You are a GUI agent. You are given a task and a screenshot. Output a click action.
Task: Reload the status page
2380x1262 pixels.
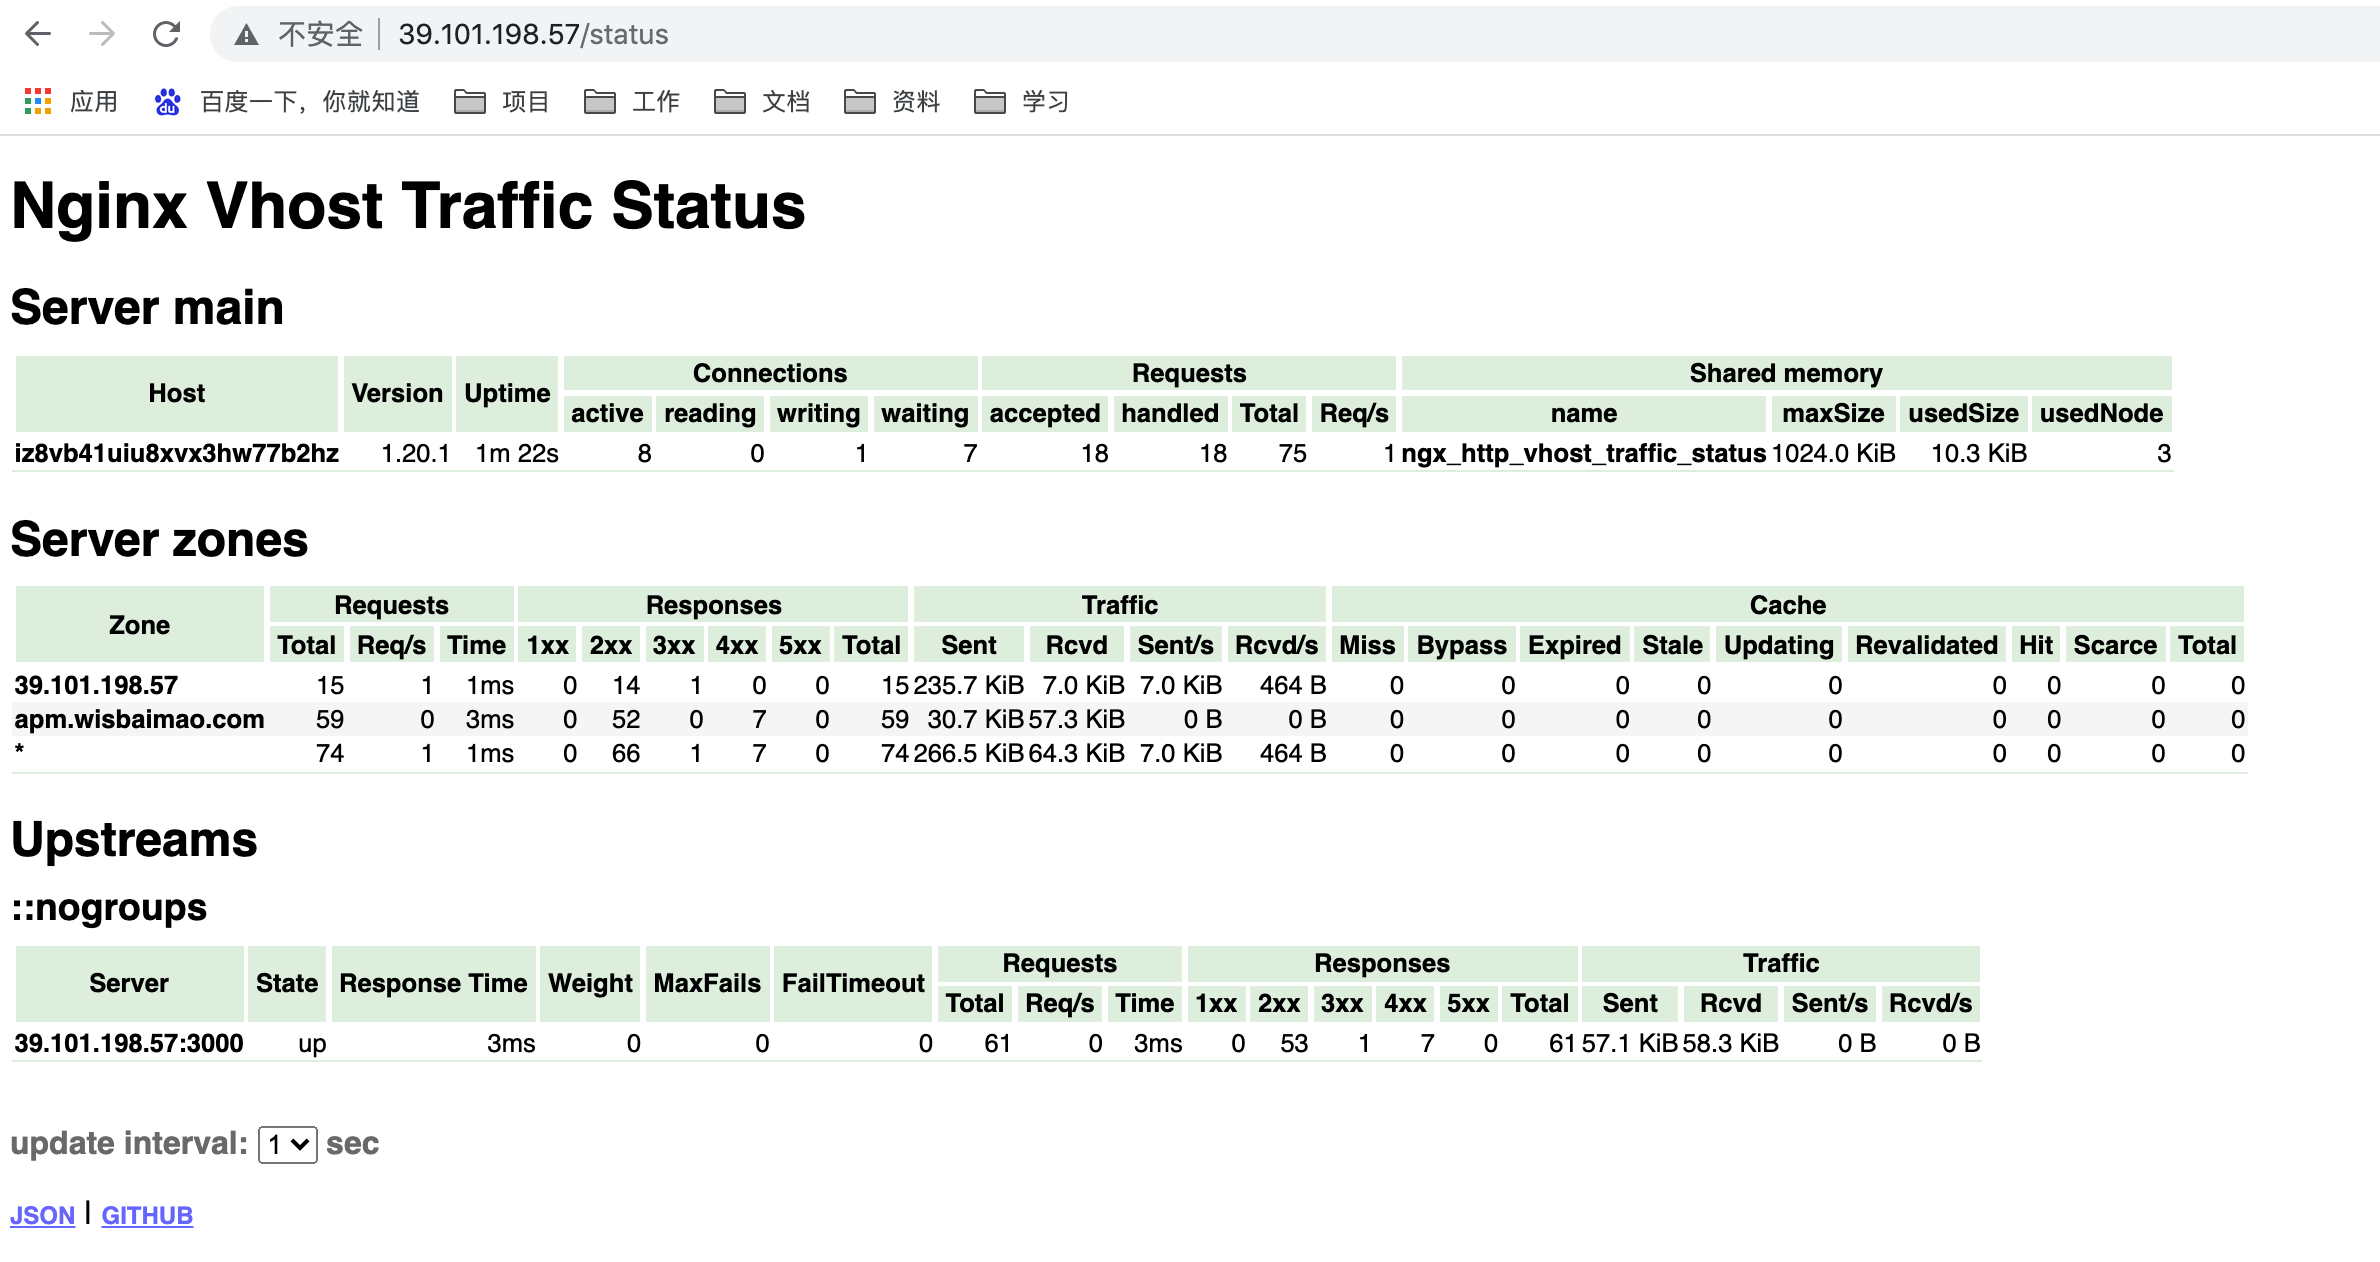pyautogui.click(x=166, y=34)
